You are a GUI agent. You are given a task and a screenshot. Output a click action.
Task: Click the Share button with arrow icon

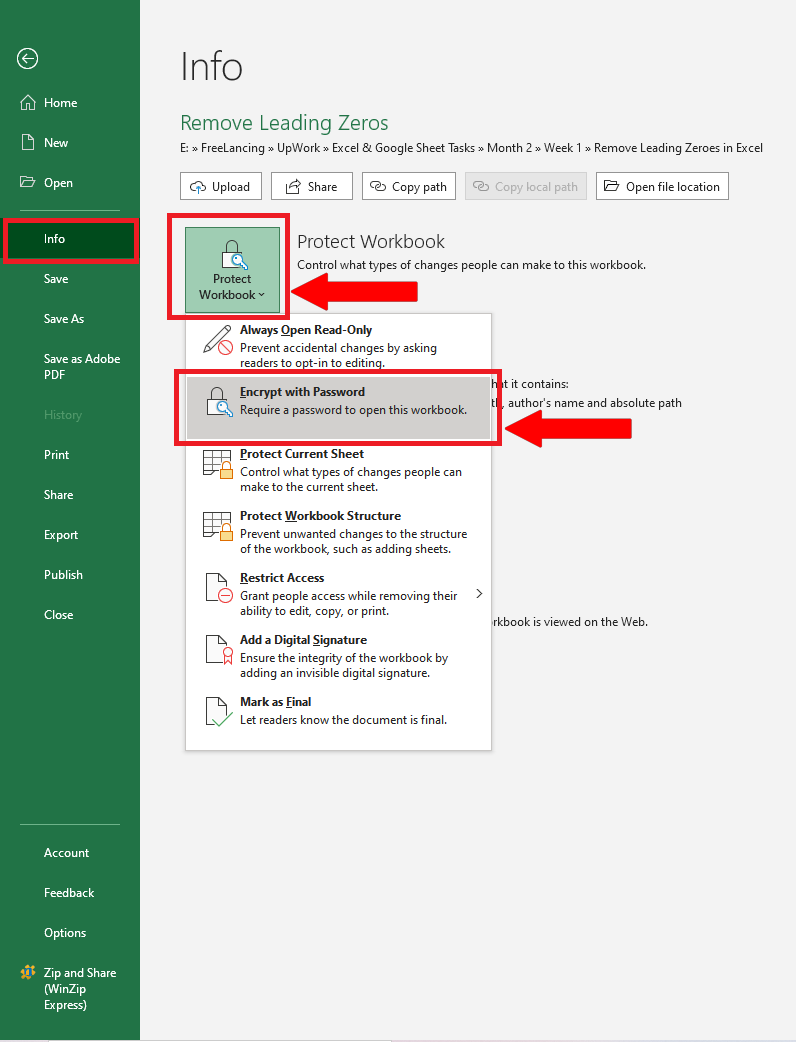(312, 187)
